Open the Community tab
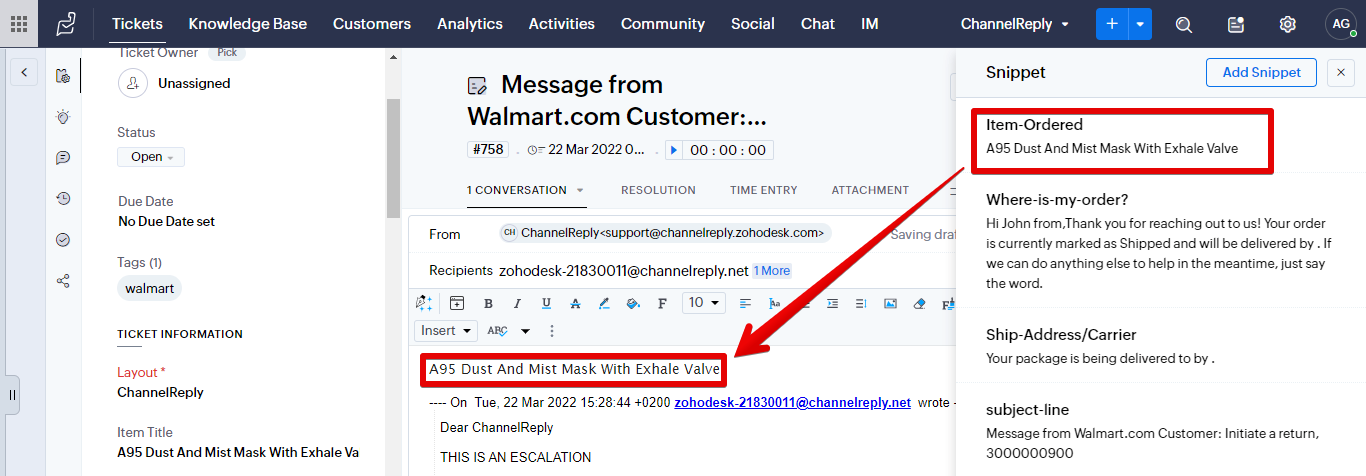 (x=663, y=24)
